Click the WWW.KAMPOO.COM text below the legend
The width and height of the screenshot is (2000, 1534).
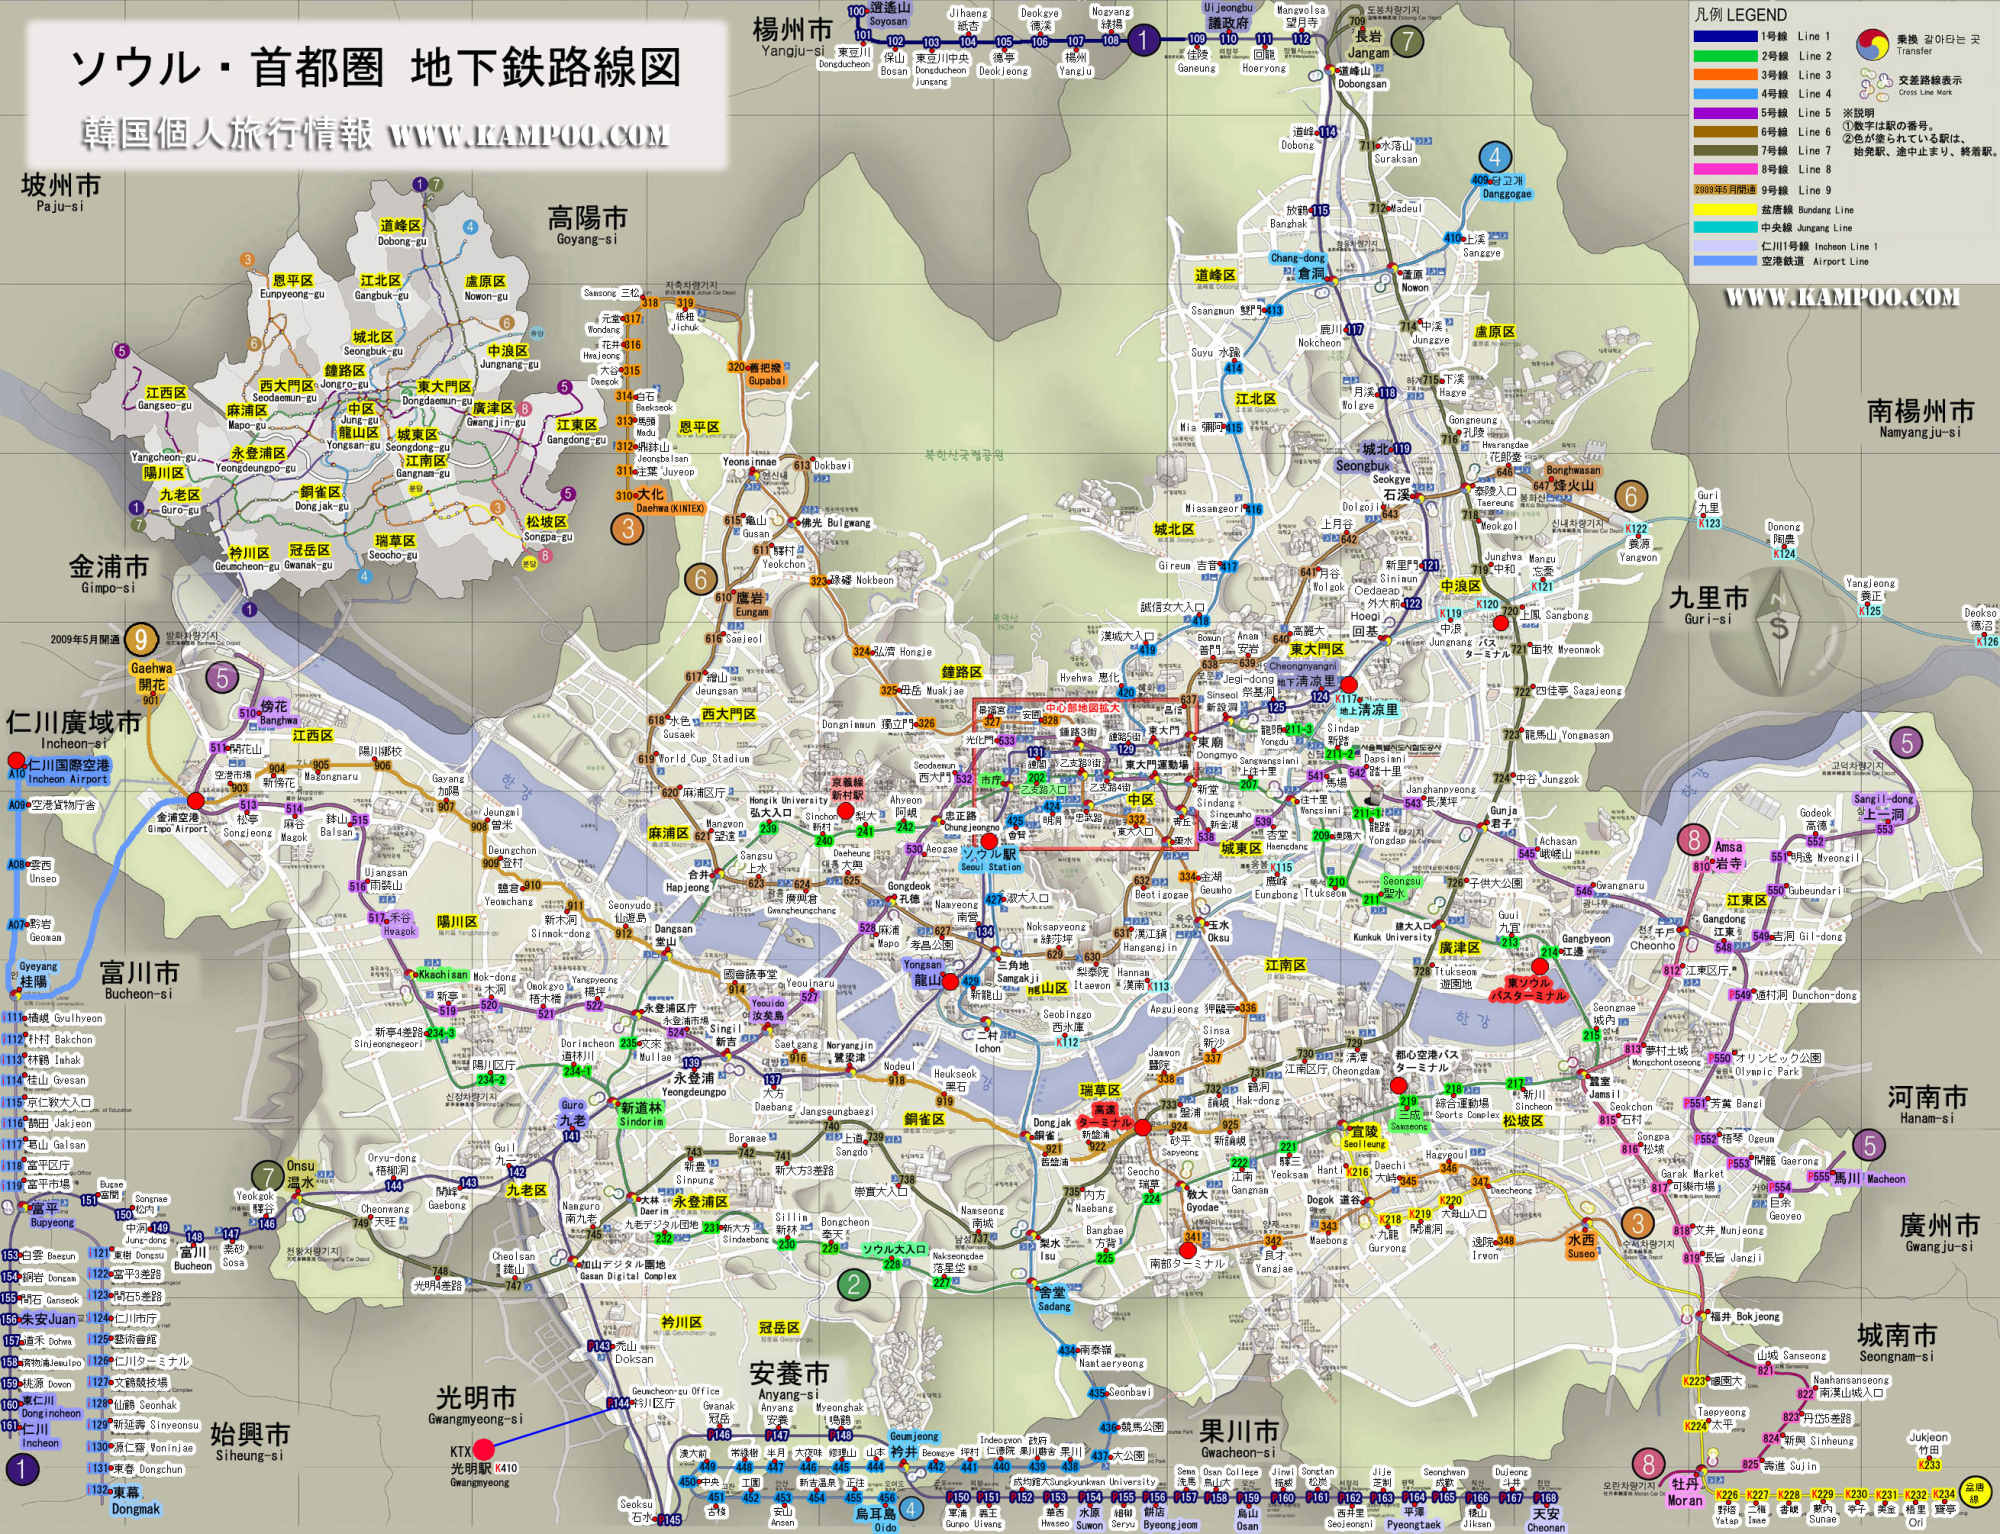pos(1841,297)
